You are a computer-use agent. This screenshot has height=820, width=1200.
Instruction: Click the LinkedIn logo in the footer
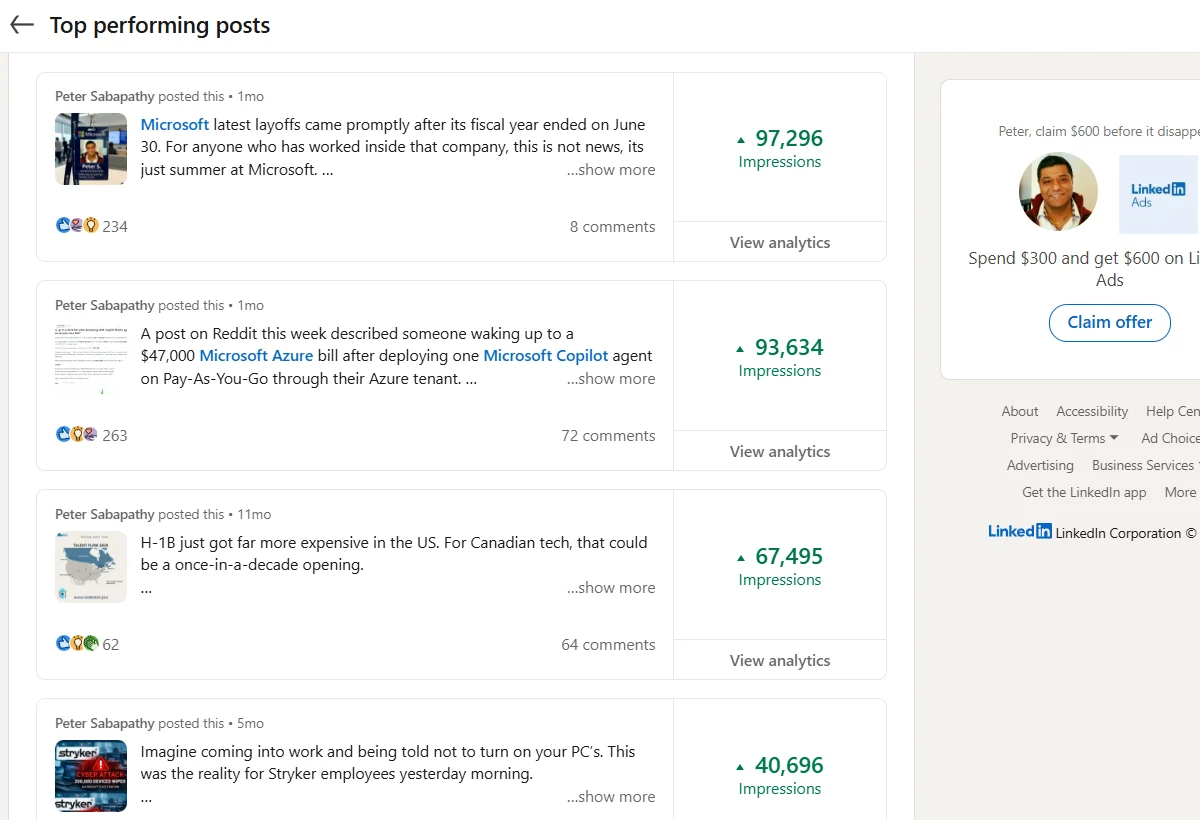[1020, 532]
